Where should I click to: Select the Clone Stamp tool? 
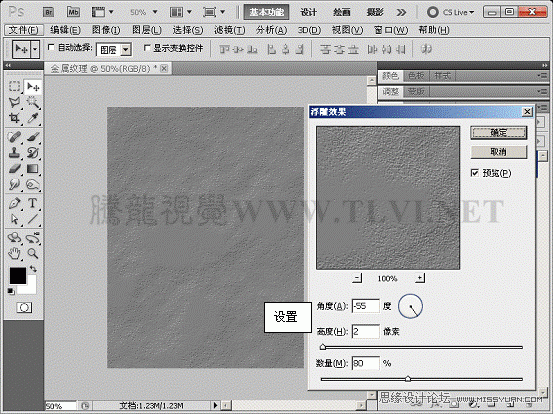[x=14, y=153]
